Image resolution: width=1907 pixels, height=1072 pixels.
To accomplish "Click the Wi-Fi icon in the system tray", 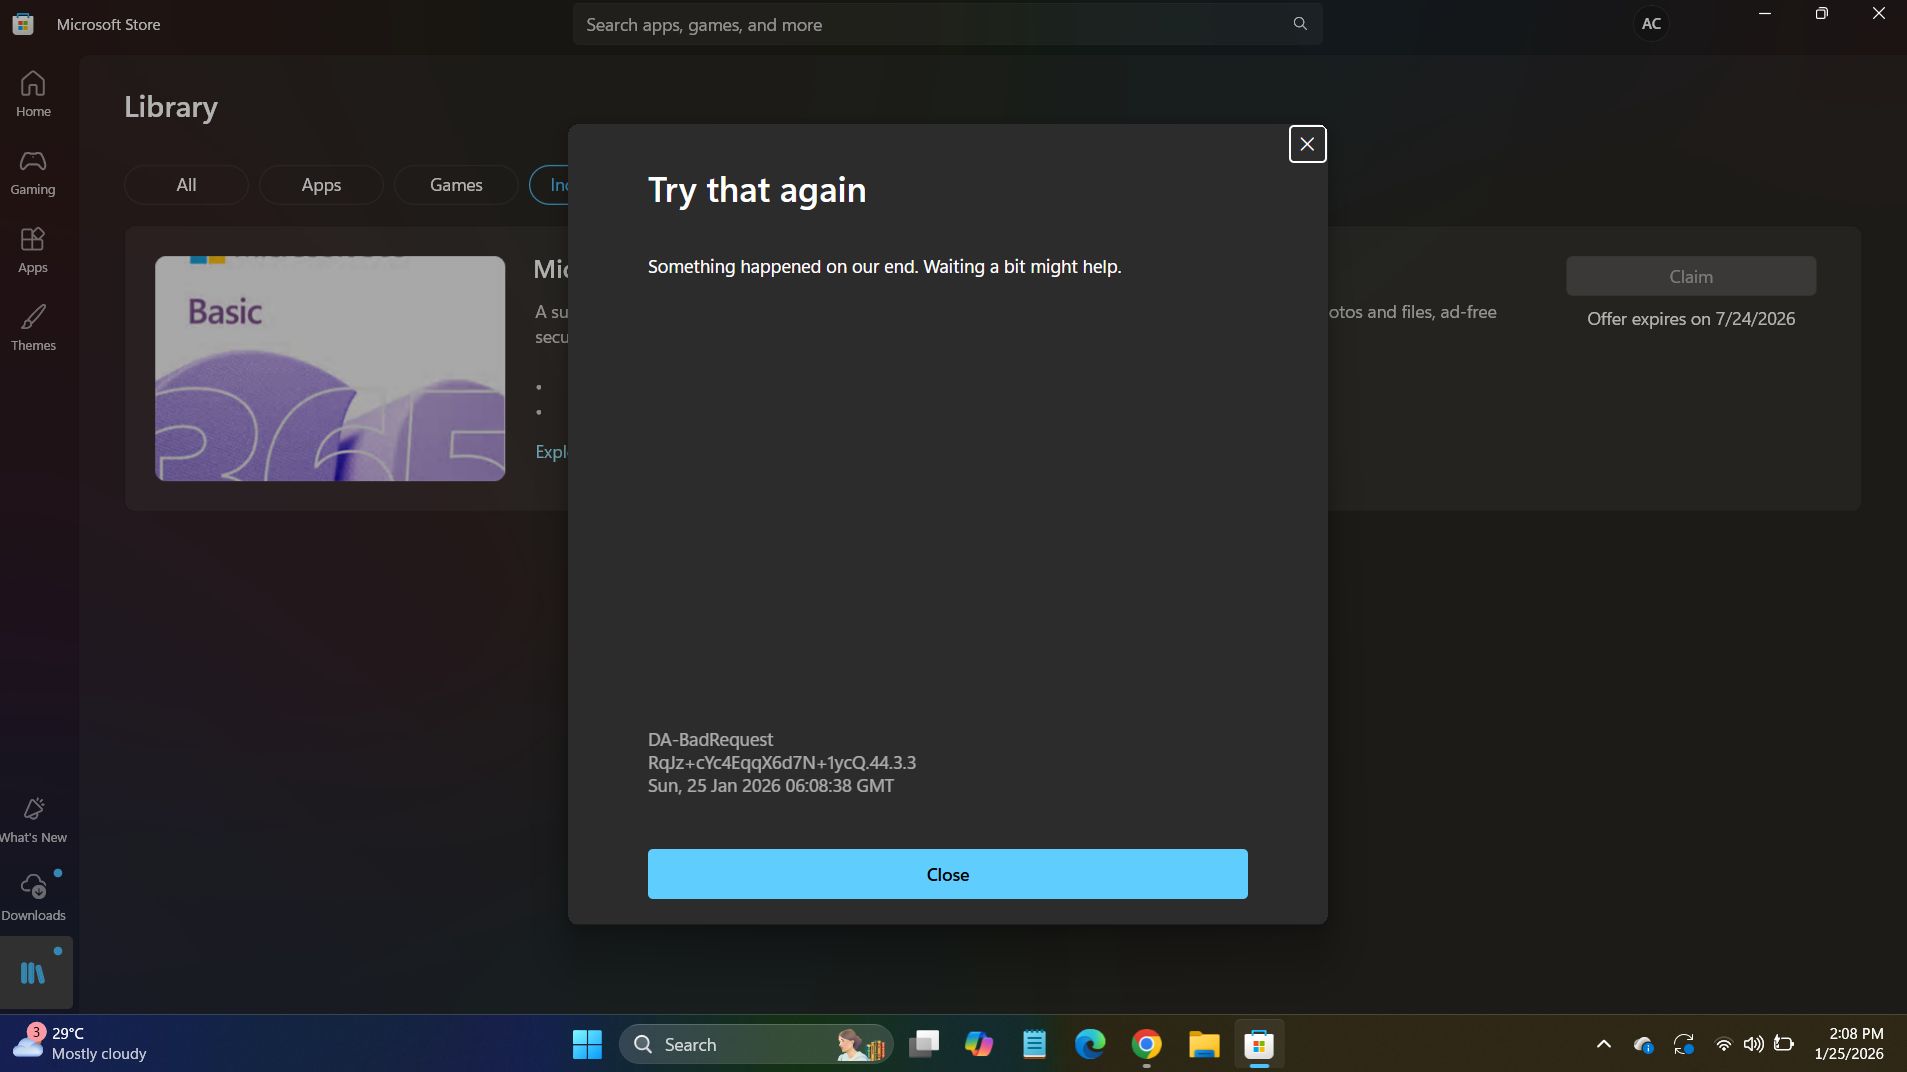I will (x=1722, y=1044).
